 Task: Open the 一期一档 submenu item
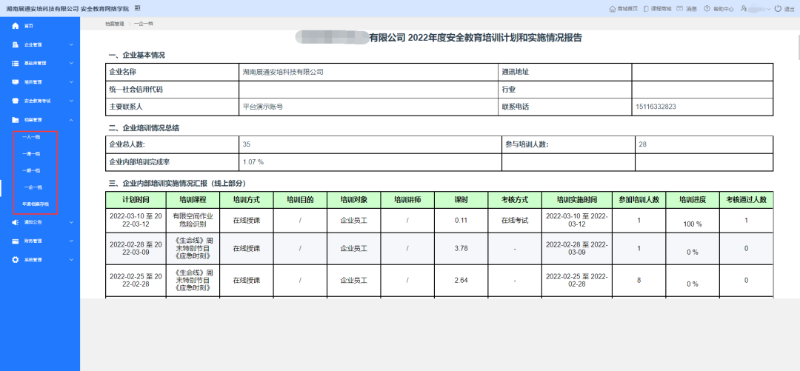tap(32, 170)
